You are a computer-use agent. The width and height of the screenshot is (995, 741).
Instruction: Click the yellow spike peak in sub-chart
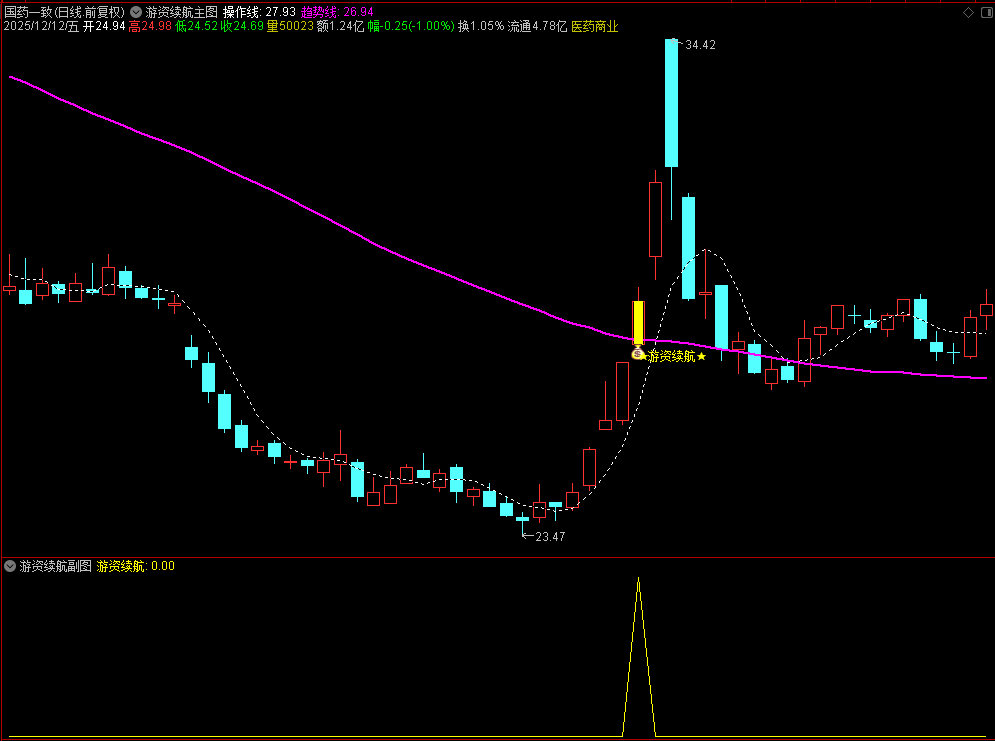click(x=638, y=579)
